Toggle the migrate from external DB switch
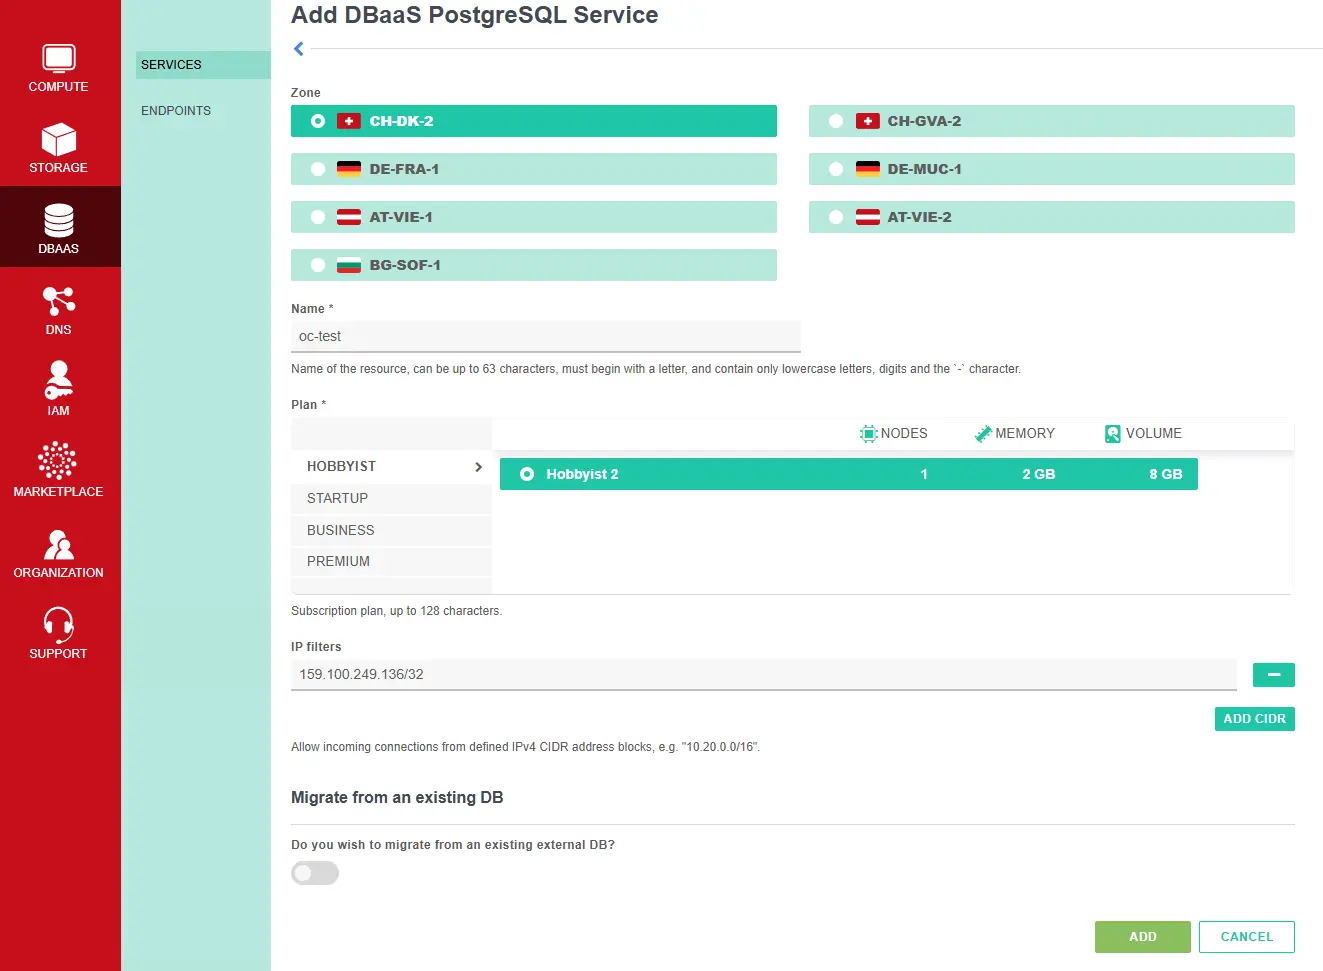Image resolution: width=1323 pixels, height=971 pixels. pyautogui.click(x=315, y=873)
